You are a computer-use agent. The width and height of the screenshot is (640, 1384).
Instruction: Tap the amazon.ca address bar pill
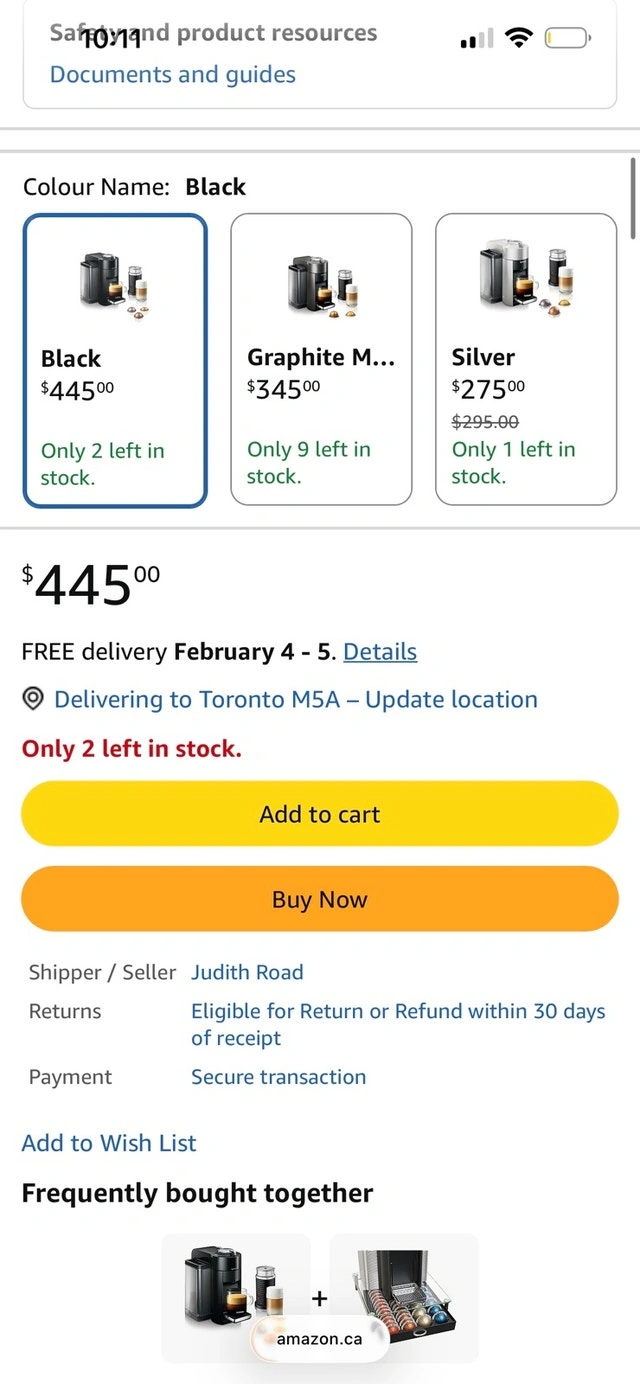pos(320,1339)
